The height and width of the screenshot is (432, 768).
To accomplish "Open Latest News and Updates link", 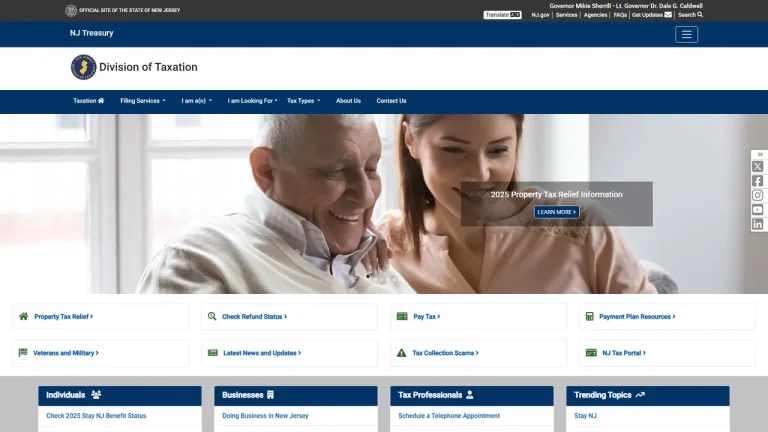I will pos(262,353).
